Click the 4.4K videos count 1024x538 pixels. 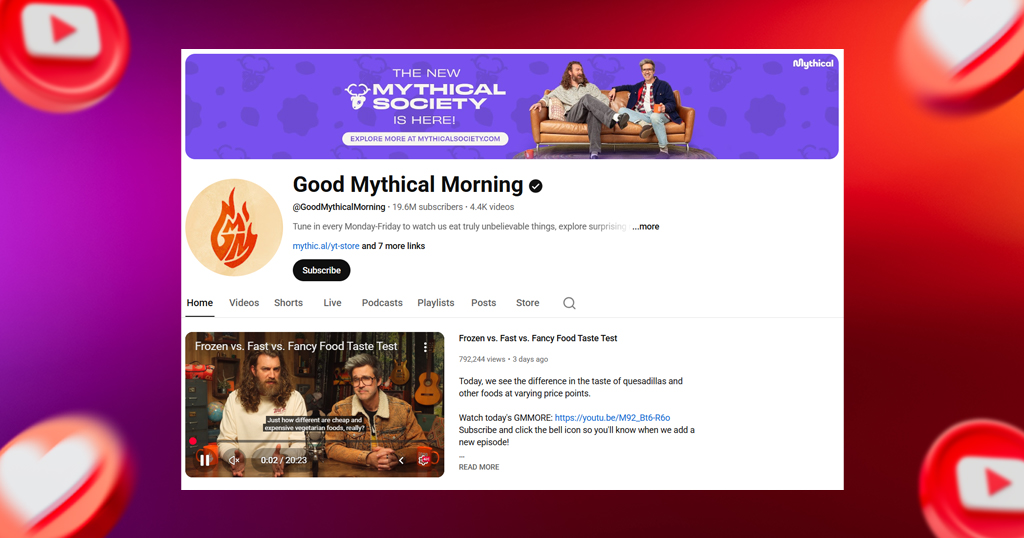[492, 207]
